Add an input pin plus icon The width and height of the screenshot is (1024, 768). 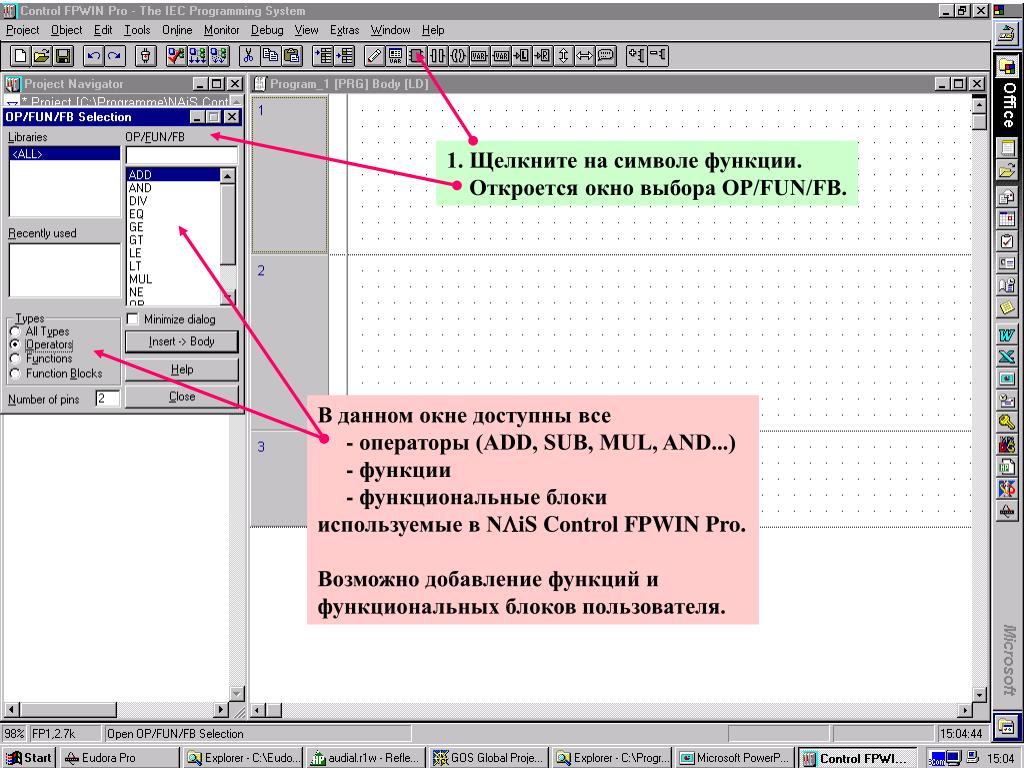[636, 56]
